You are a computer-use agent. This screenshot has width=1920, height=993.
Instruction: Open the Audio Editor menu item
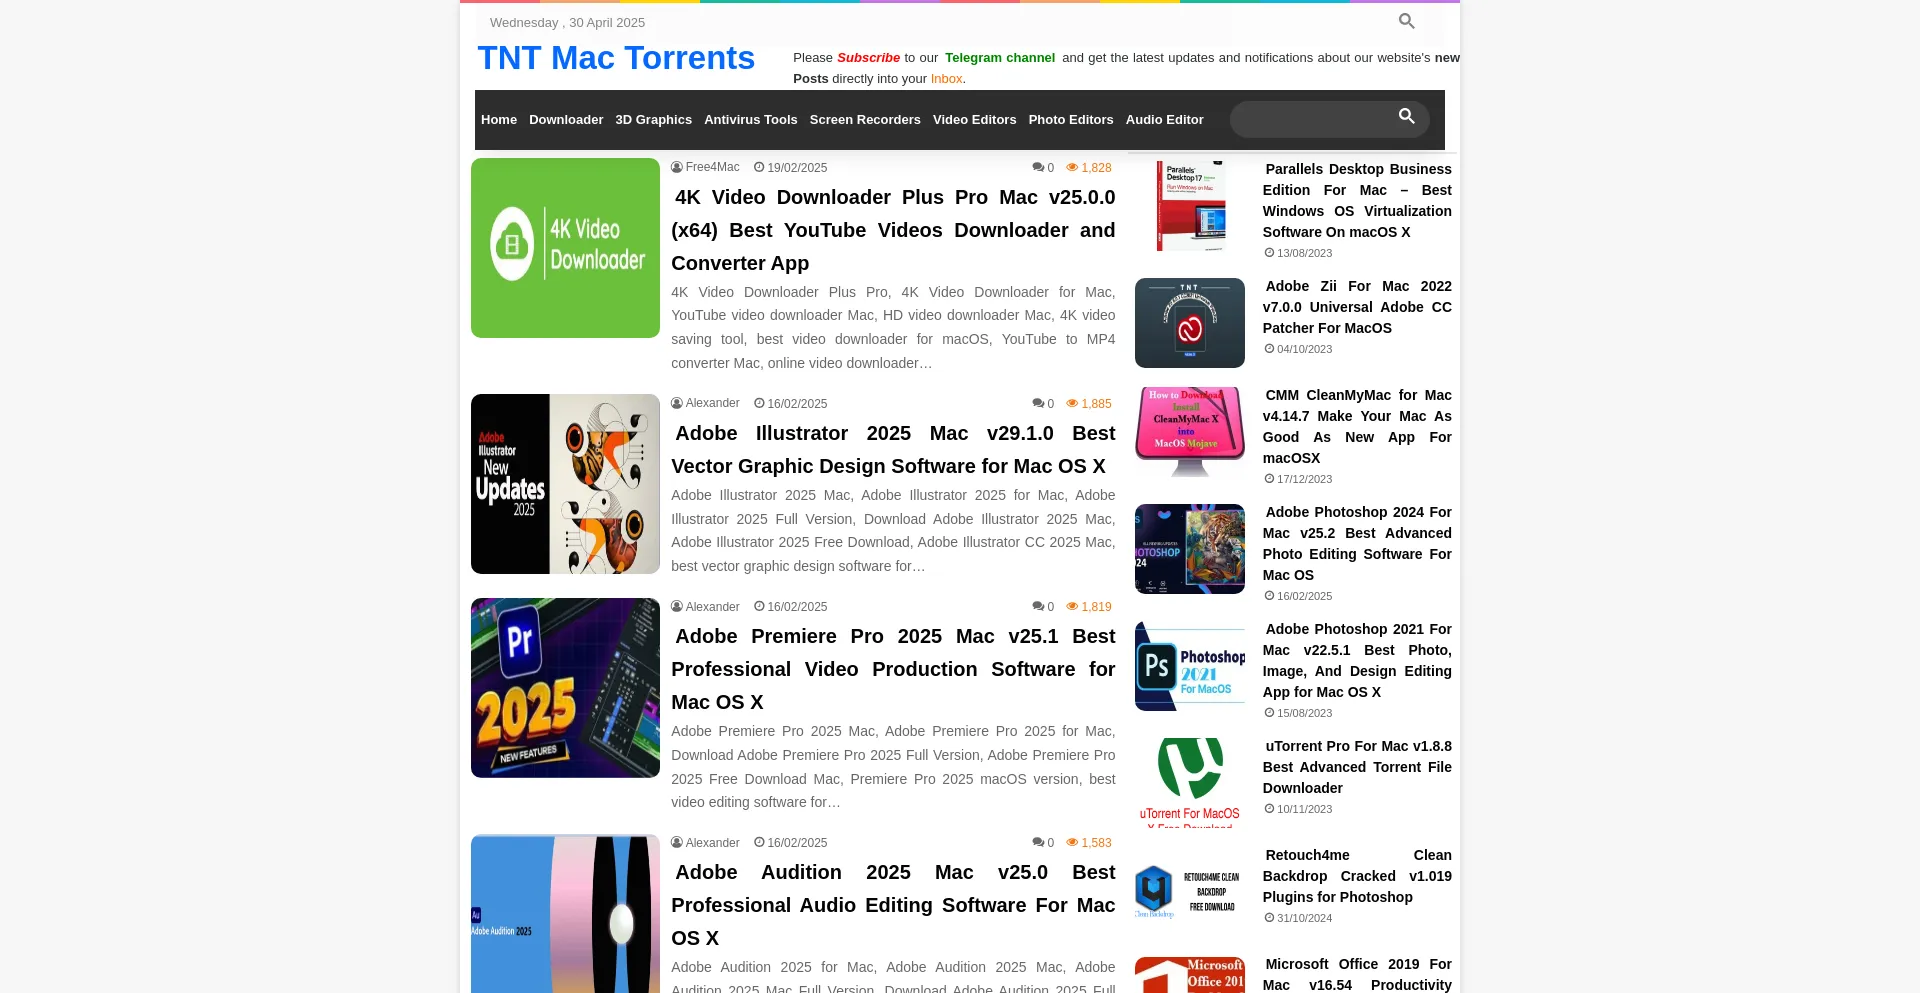point(1164,119)
